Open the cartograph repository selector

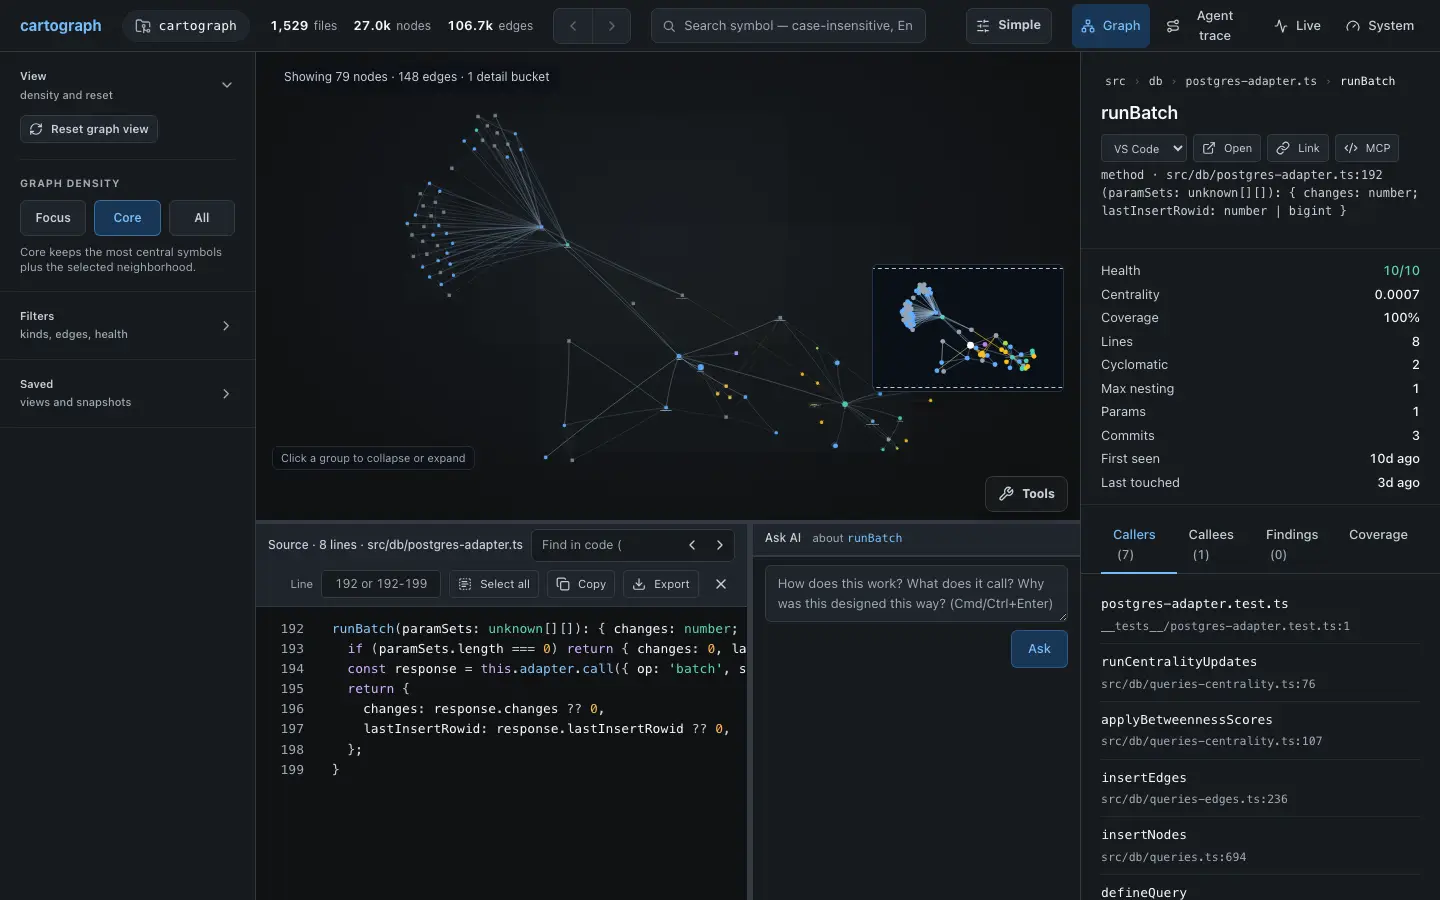point(186,26)
